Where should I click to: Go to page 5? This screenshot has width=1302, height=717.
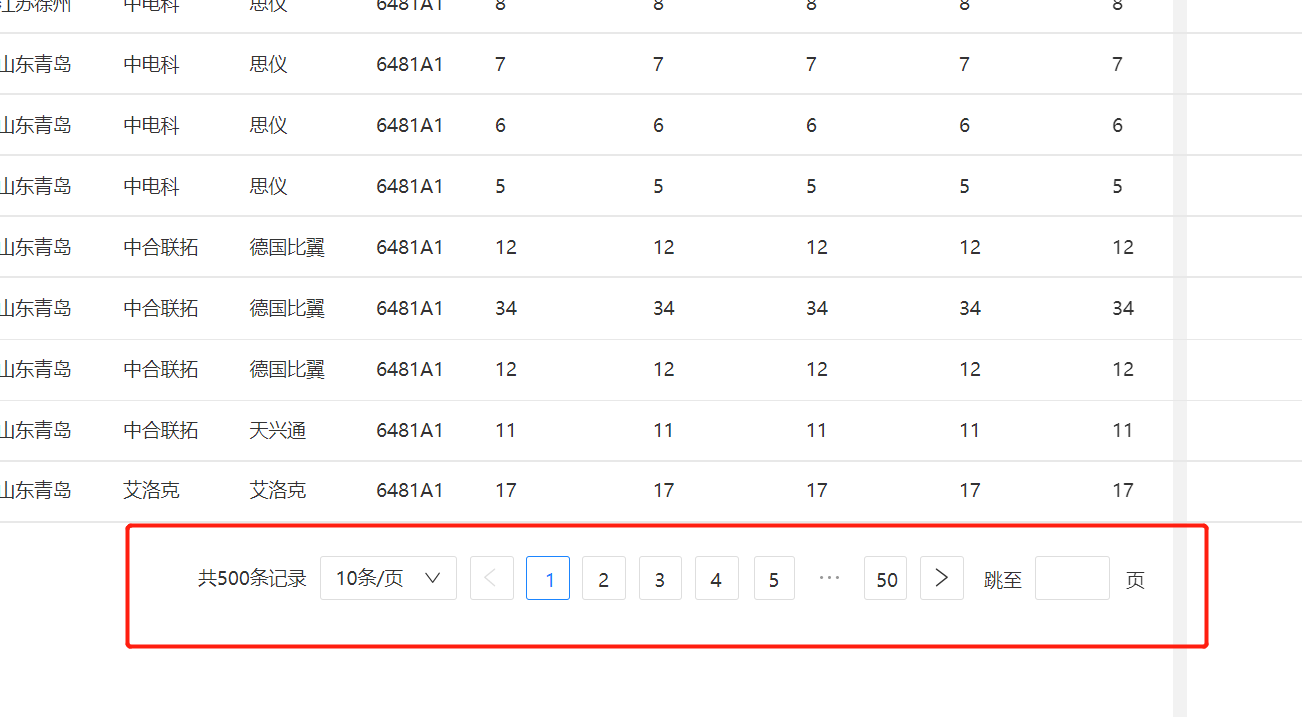774,578
